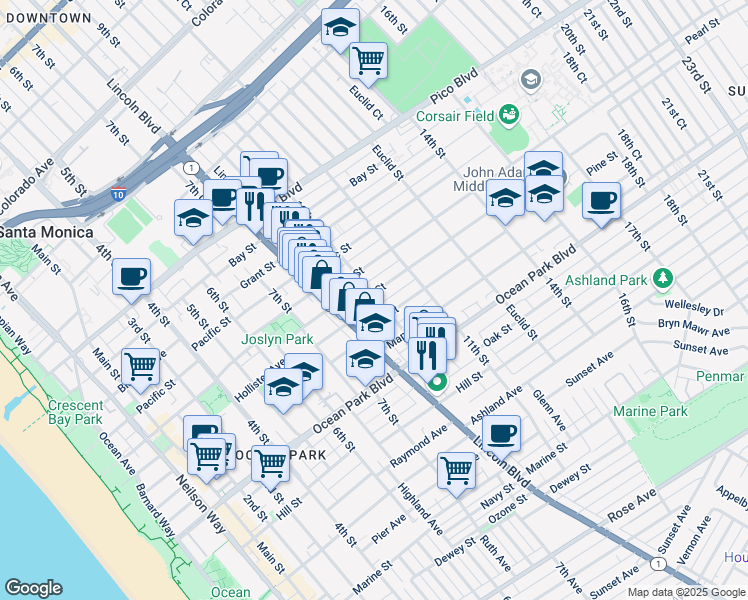Viewport: 748px width, 600px height.
Task: Open the Google logo link
Action: [x=33, y=588]
